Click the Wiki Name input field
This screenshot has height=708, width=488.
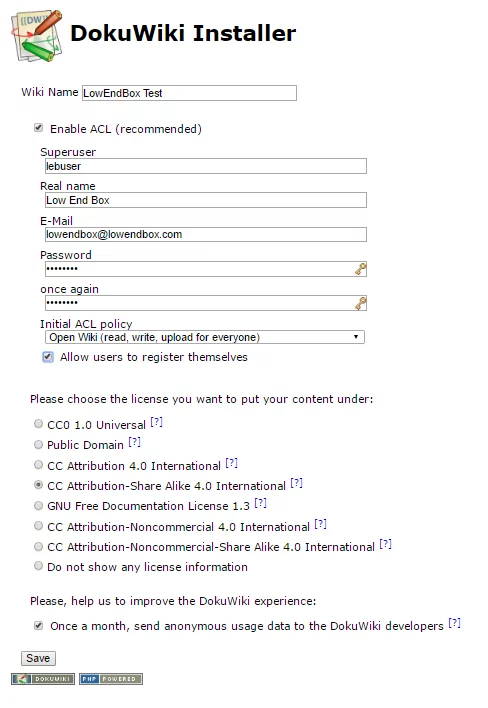189,93
